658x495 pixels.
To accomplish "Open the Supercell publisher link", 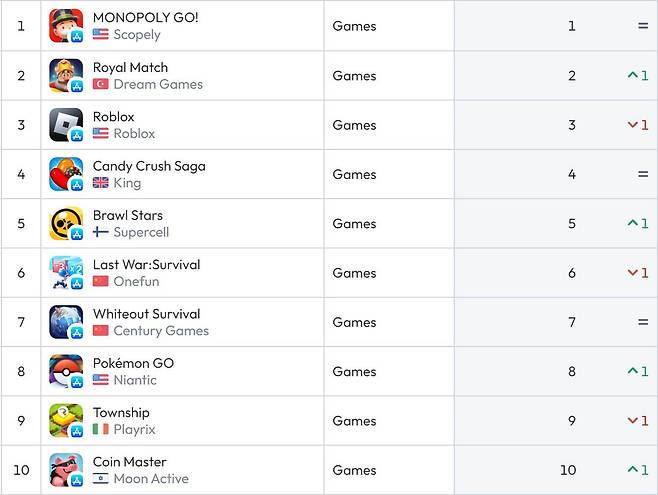I will tap(141, 232).
